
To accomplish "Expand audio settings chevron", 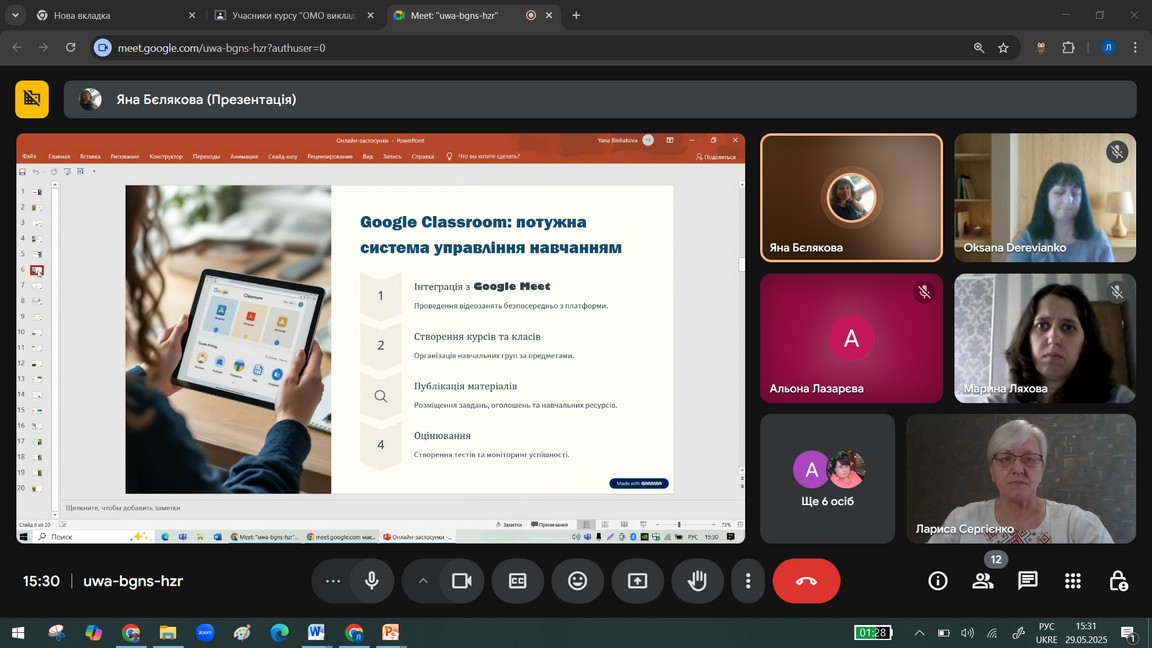I will pos(422,580).
